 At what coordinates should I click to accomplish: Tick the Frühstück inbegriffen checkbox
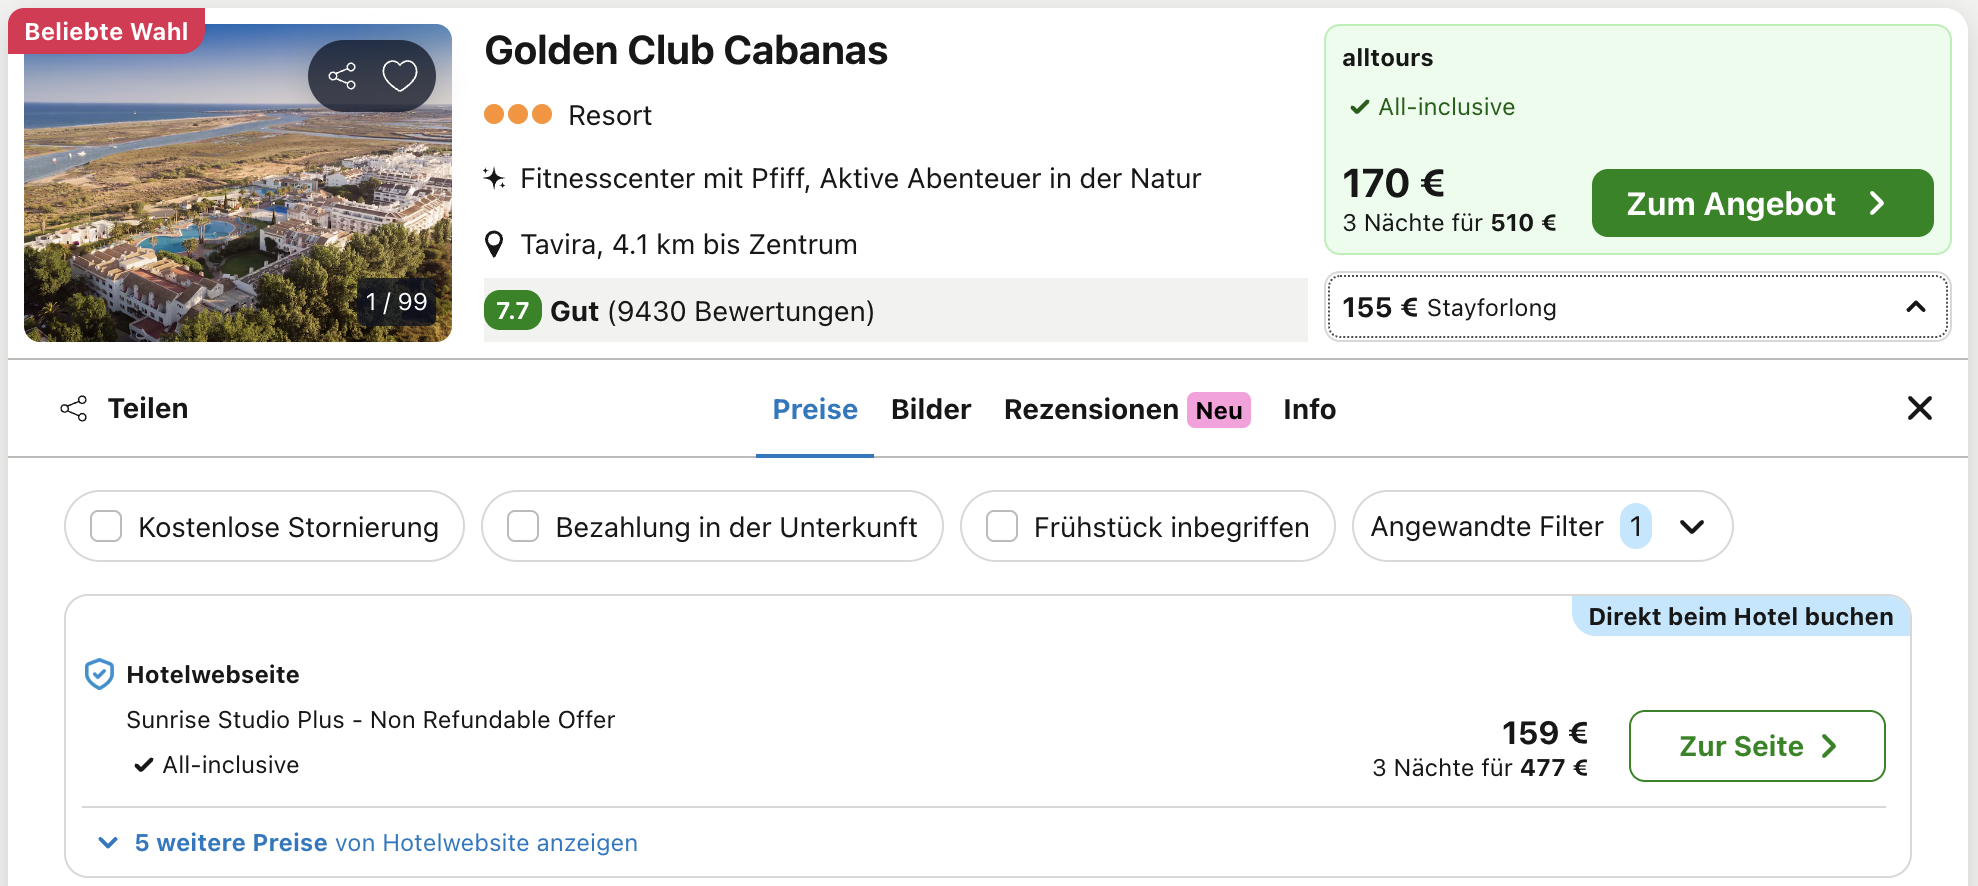point(1002,526)
